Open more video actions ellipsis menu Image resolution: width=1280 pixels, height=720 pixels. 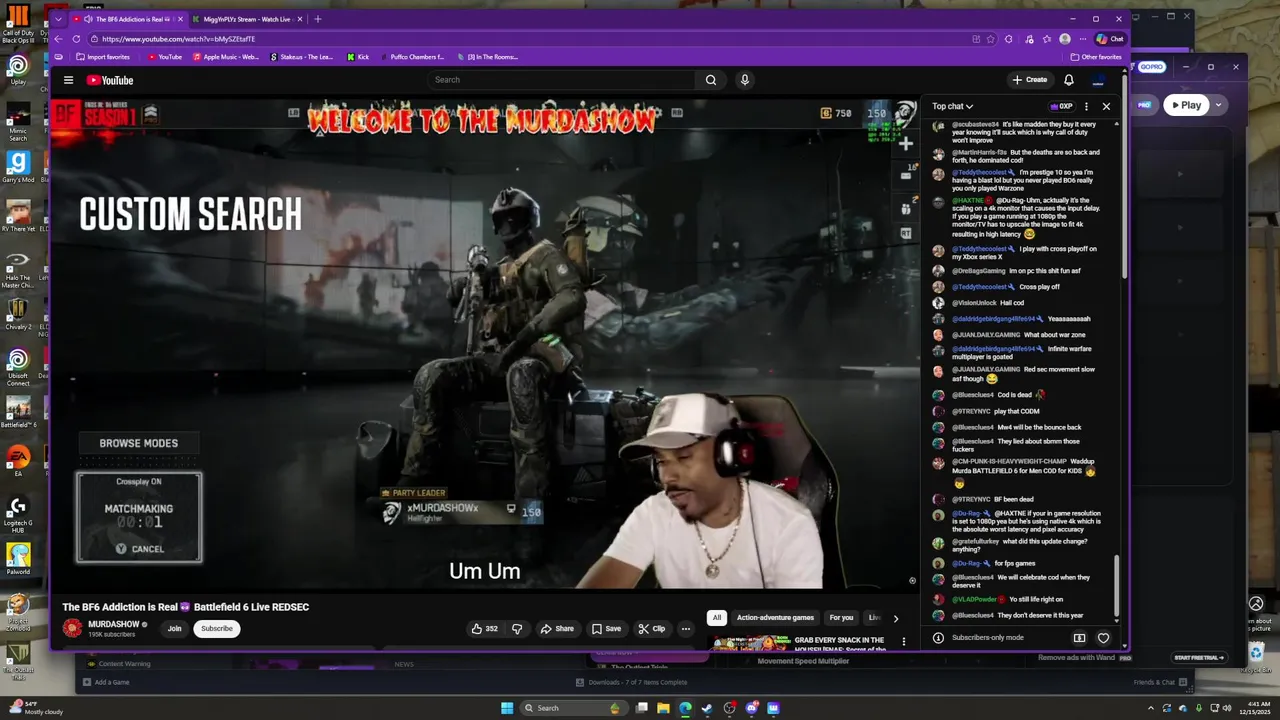click(686, 629)
